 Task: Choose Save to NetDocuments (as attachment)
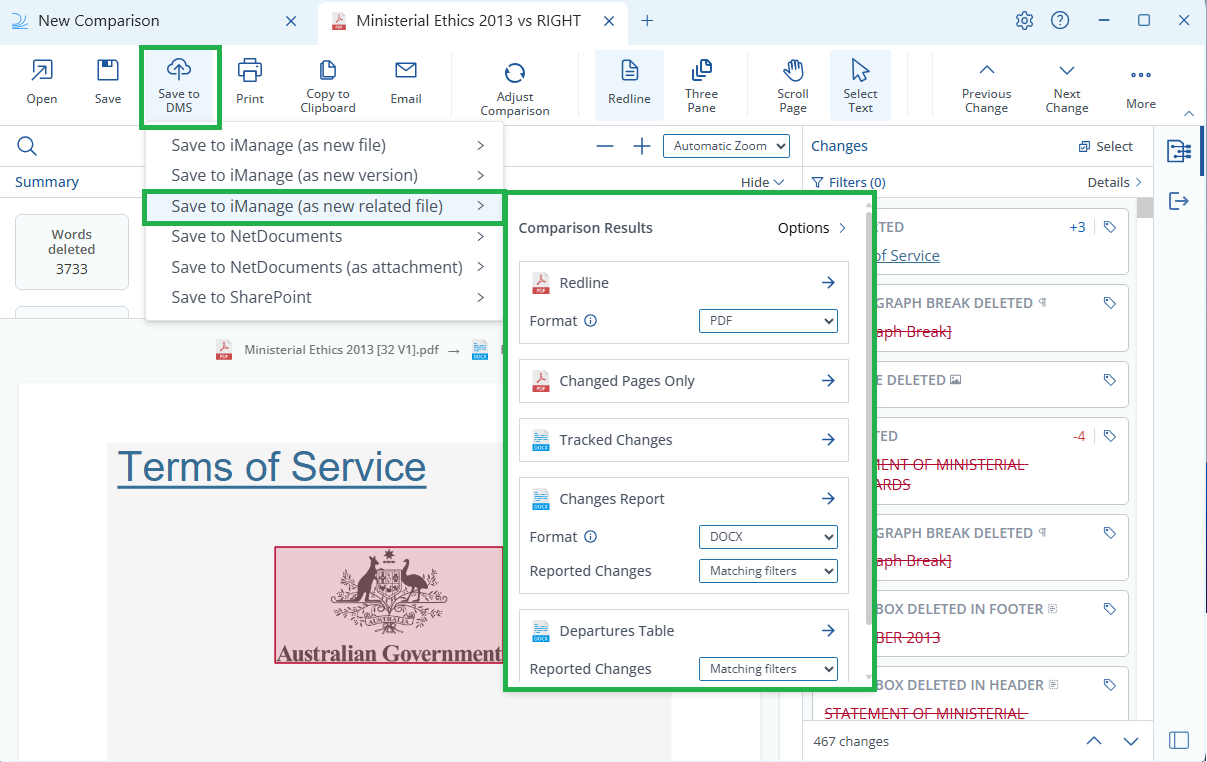click(x=324, y=267)
